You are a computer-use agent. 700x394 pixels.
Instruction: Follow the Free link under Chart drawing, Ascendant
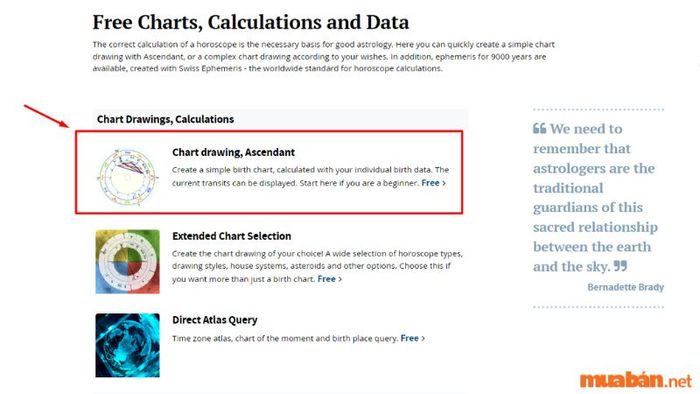pyautogui.click(x=430, y=182)
